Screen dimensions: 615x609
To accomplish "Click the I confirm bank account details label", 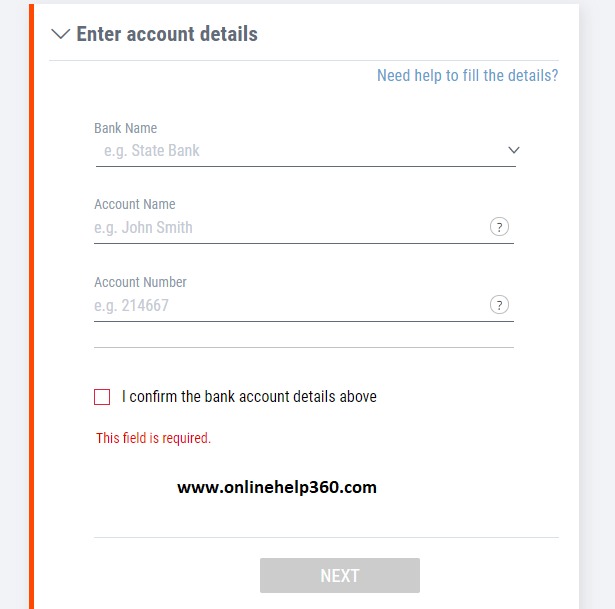I will point(249,397).
